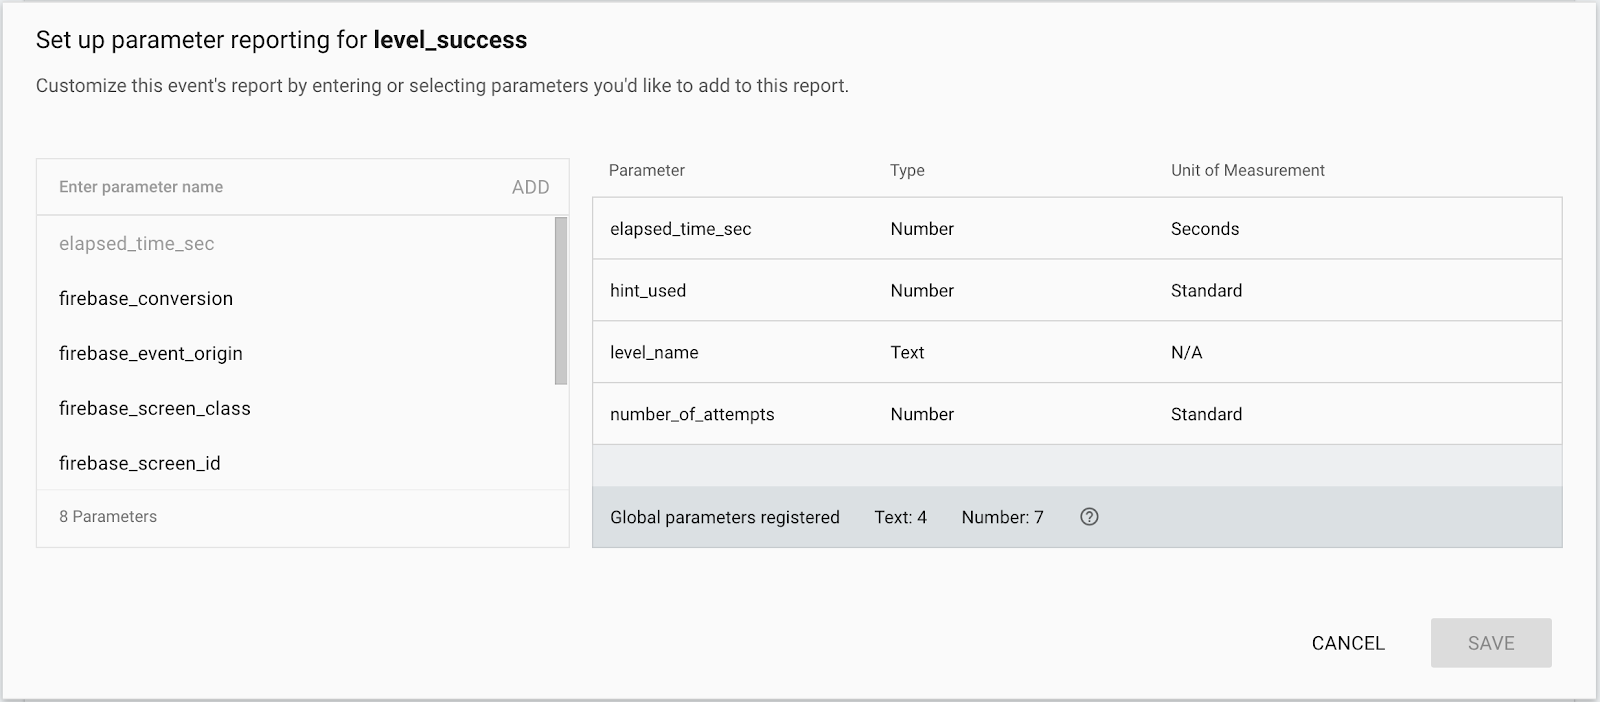Pick firebase_screen_id from the parameter list

point(140,464)
